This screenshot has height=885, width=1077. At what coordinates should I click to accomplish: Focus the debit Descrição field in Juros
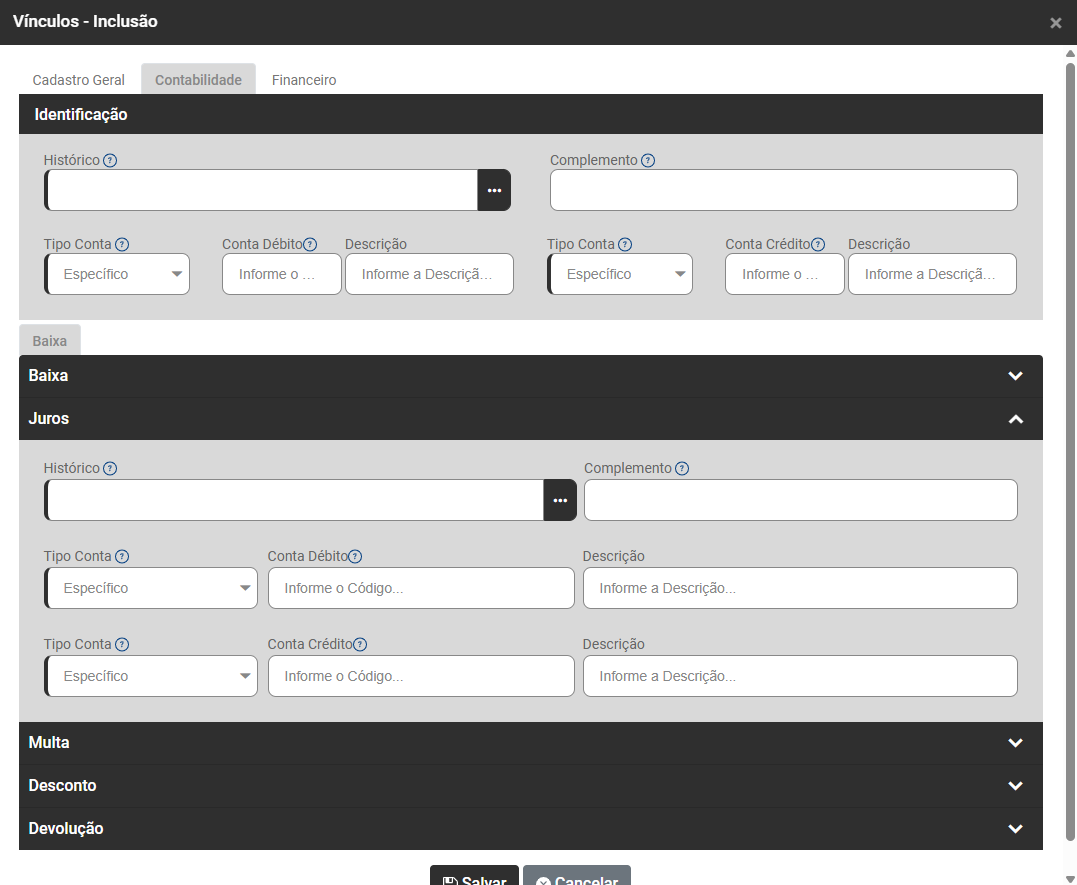click(800, 588)
